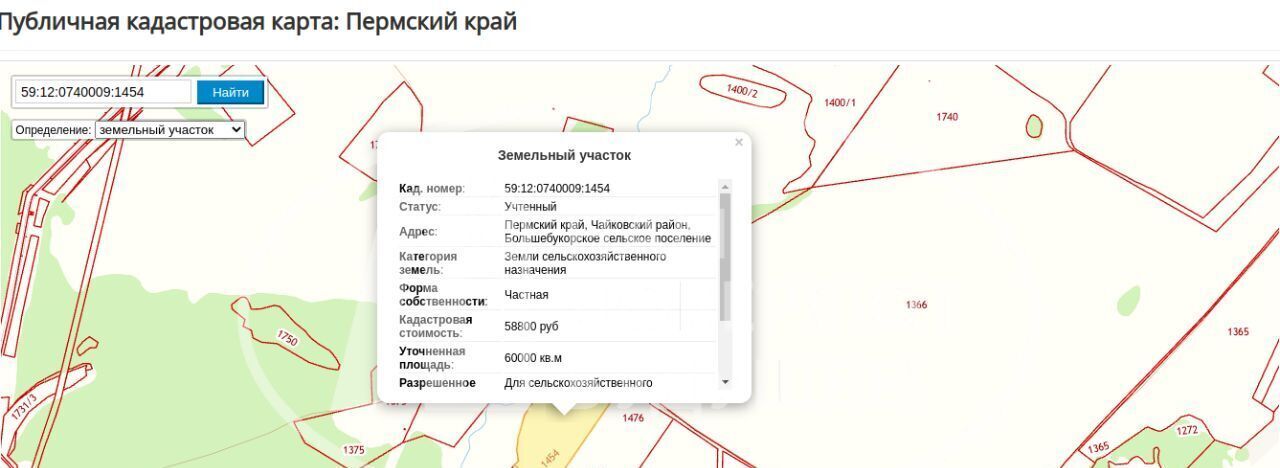1280x468 pixels.
Task: Focus the cadastral number search field
Action: point(102,92)
